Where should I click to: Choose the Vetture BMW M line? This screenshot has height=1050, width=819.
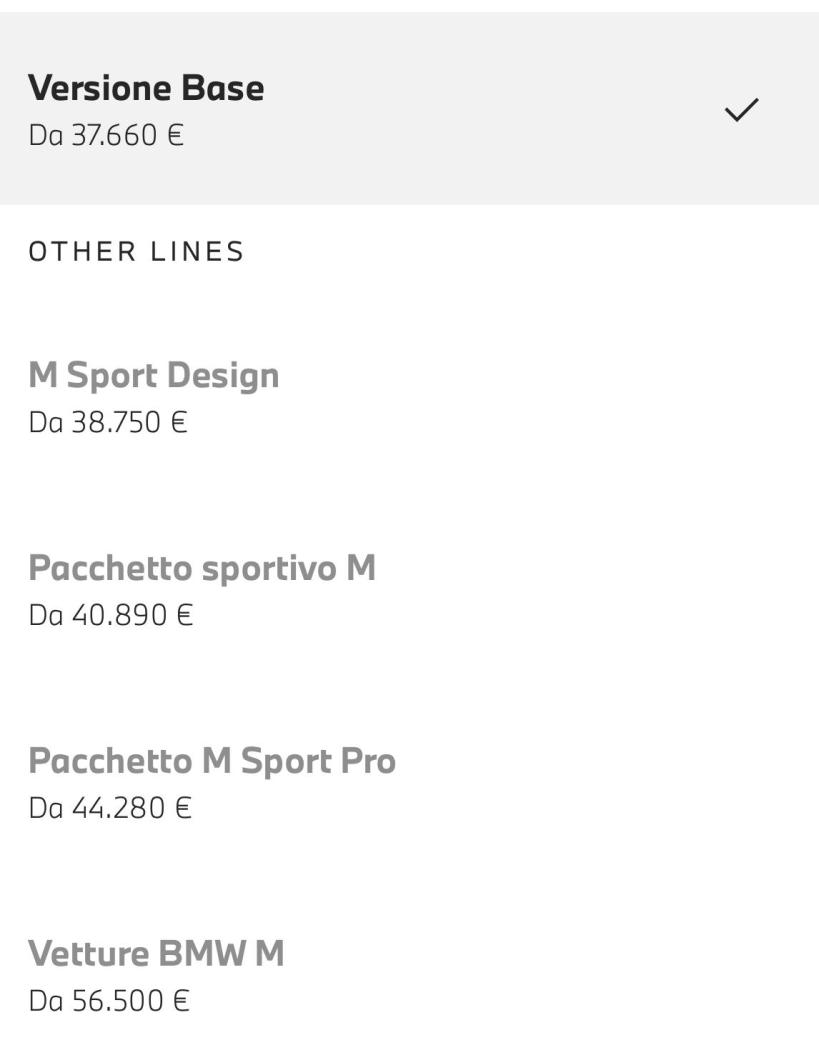point(156,953)
